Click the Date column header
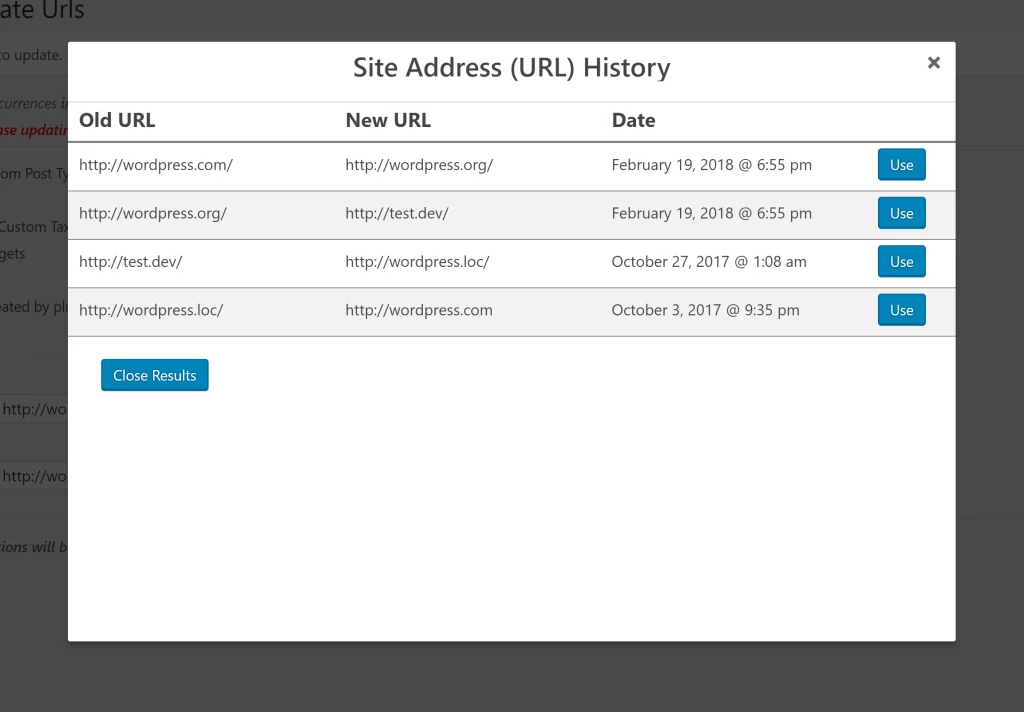 [x=633, y=120]
